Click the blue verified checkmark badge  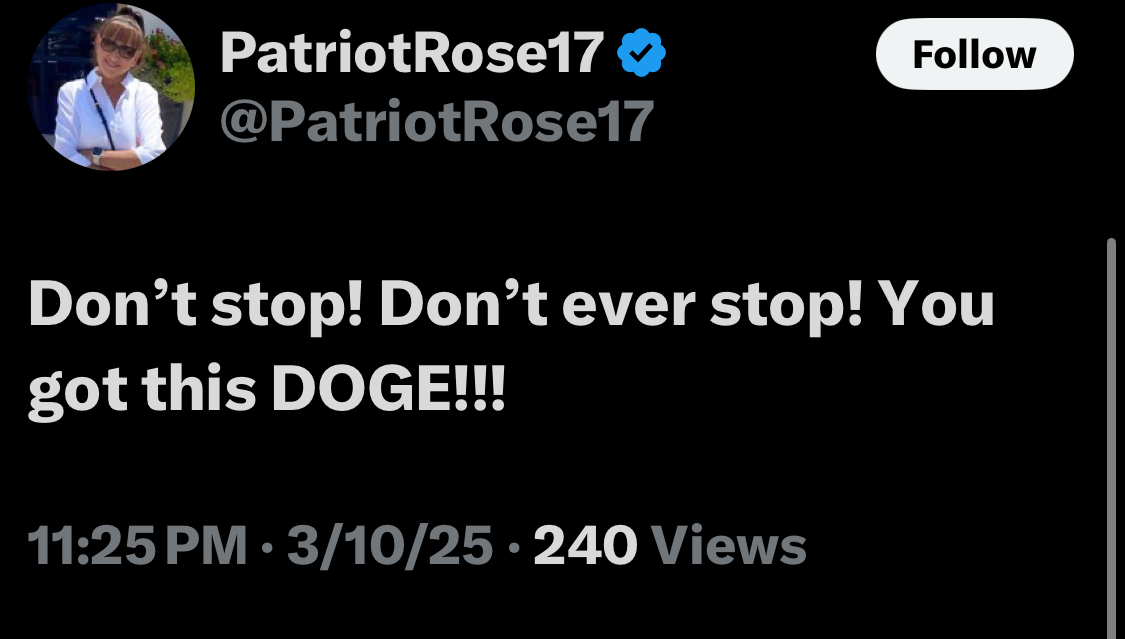[x=641, y=52]
